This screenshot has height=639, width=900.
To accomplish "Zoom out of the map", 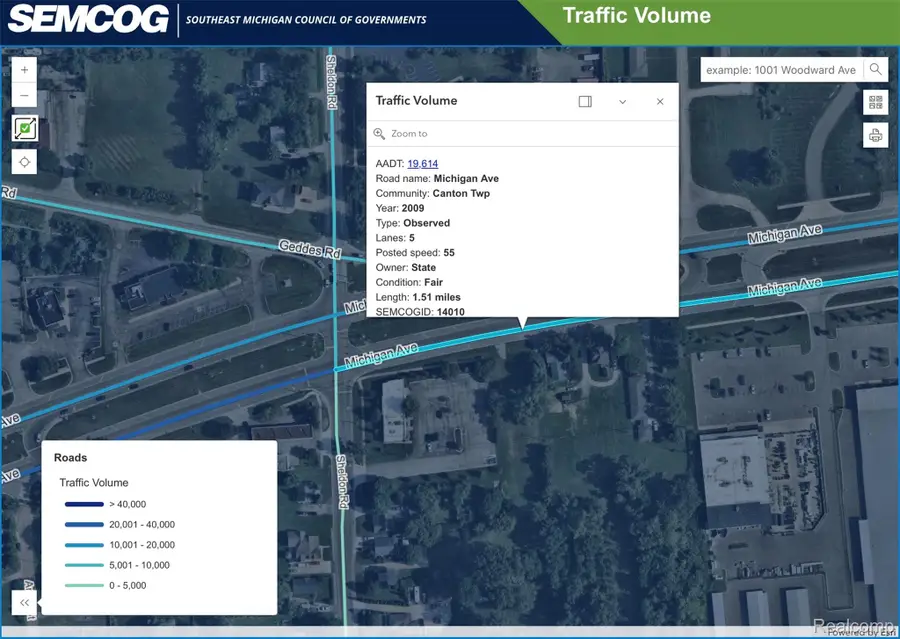I will [x=23, y=95].
